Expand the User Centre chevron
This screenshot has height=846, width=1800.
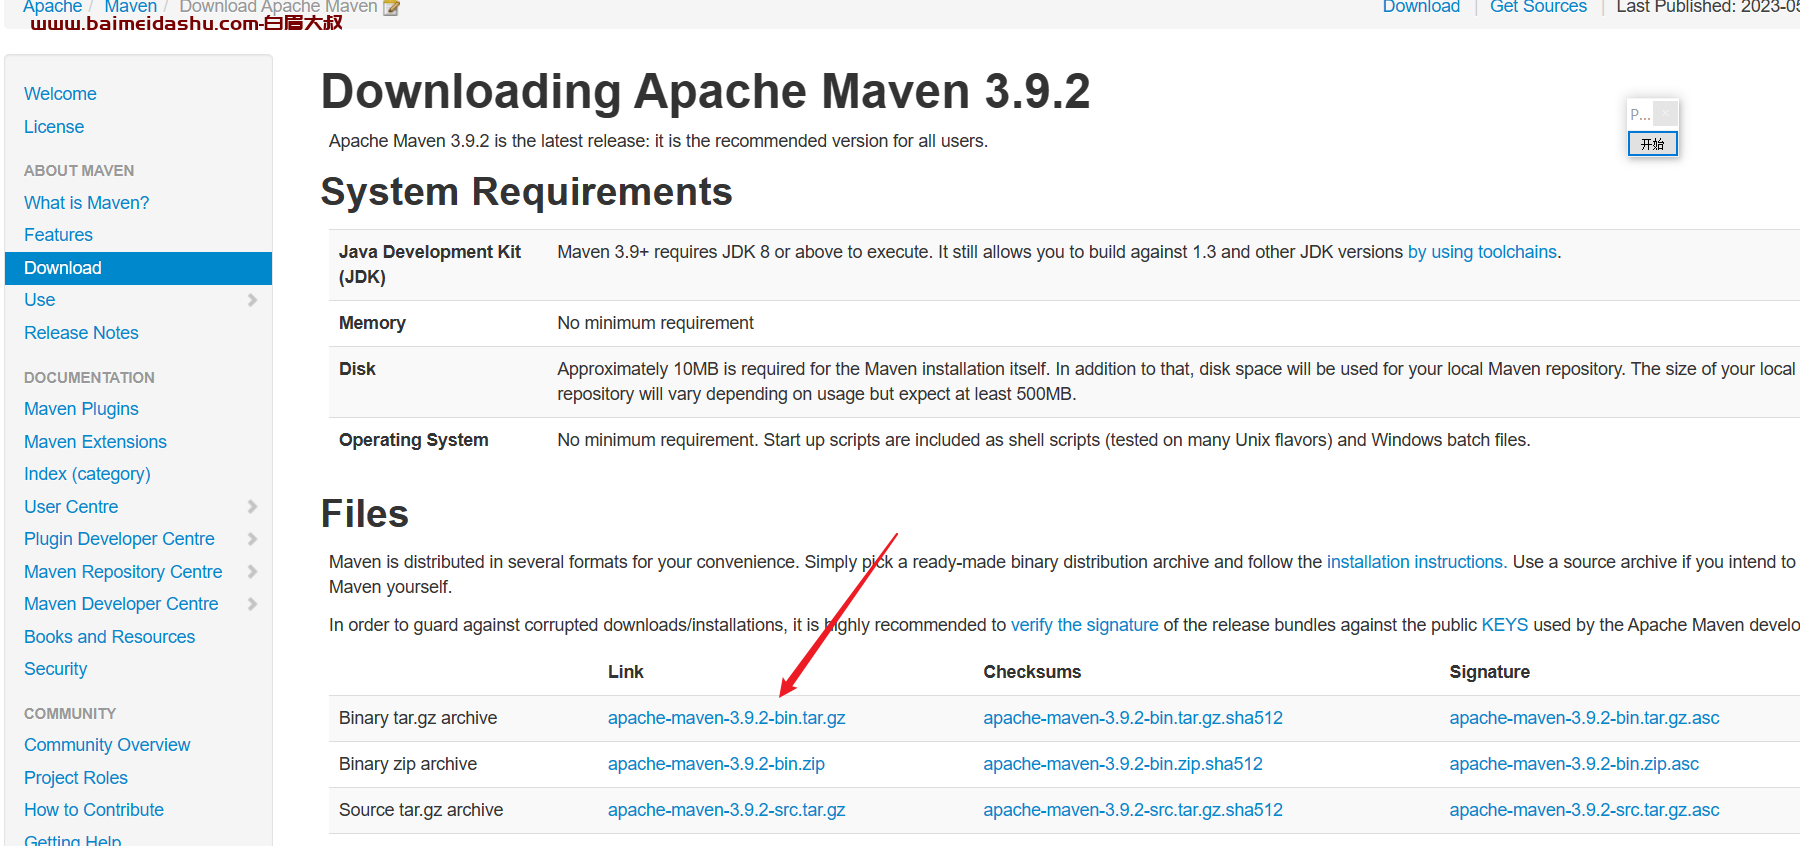252,507
